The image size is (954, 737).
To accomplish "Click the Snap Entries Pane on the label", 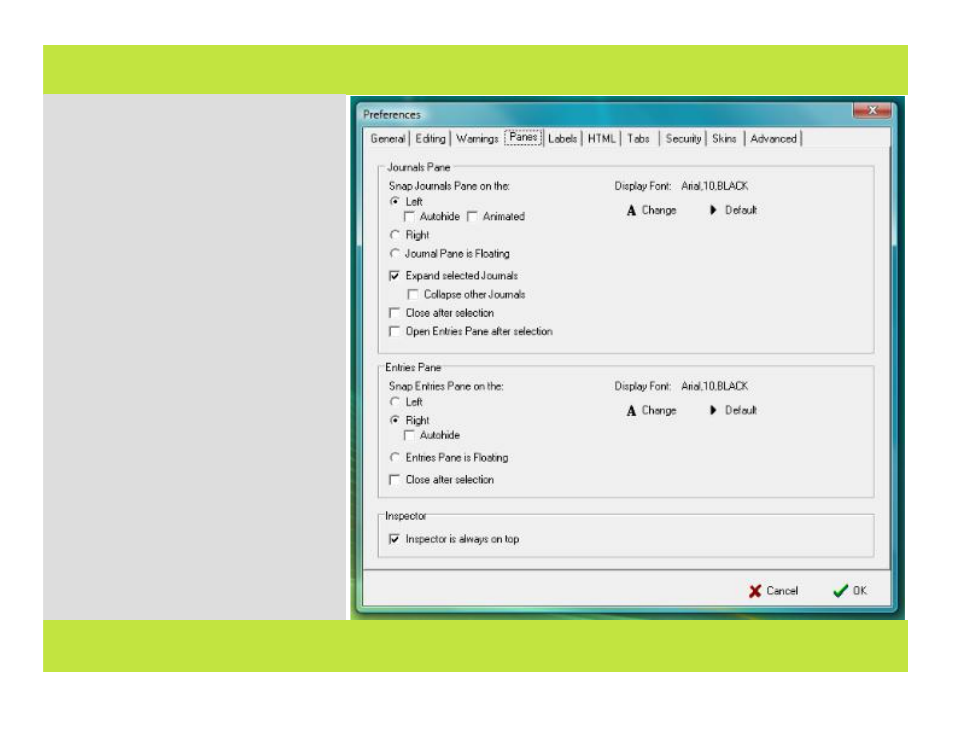I will (446, 386).
